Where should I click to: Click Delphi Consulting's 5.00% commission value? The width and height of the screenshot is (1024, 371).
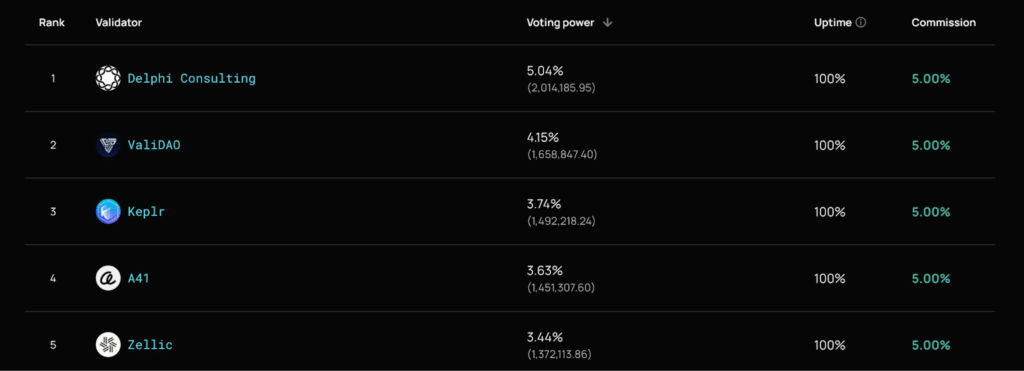[931, 78]
